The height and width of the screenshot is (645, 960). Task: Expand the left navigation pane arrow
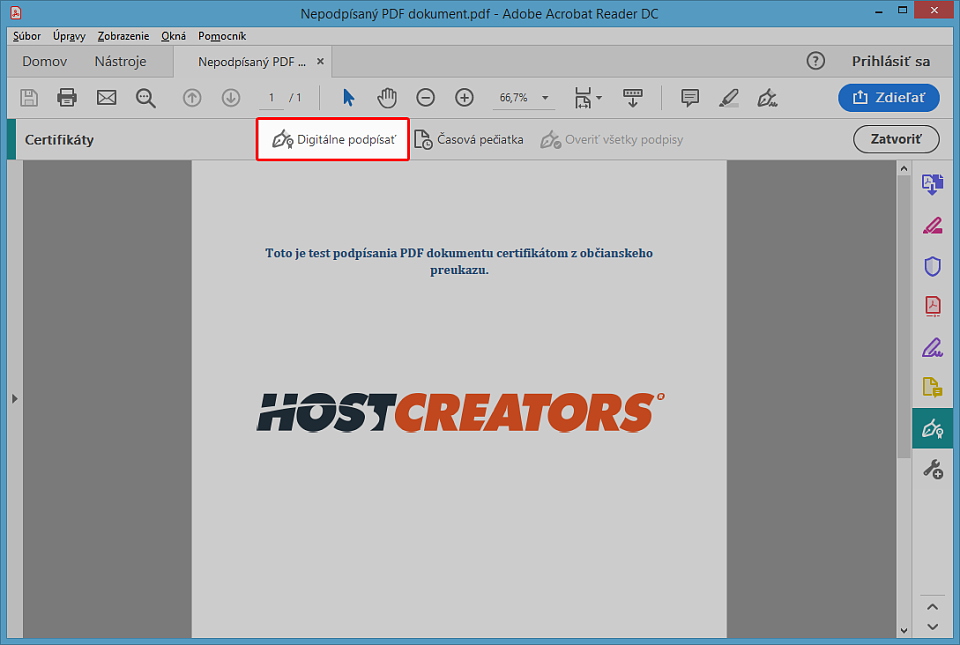coord(14,398)
